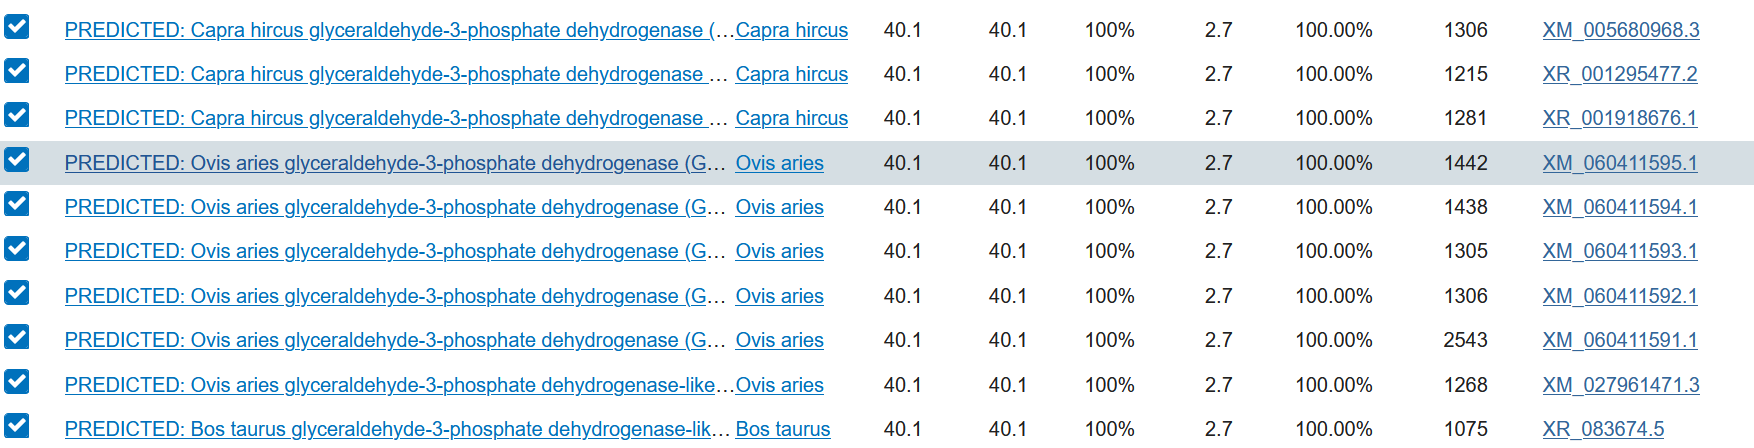The height and width of the screenshot is (448, 1754).
Task: Uncheck the XR_001295477.2 row checkbox
Action: click(17, 71)
